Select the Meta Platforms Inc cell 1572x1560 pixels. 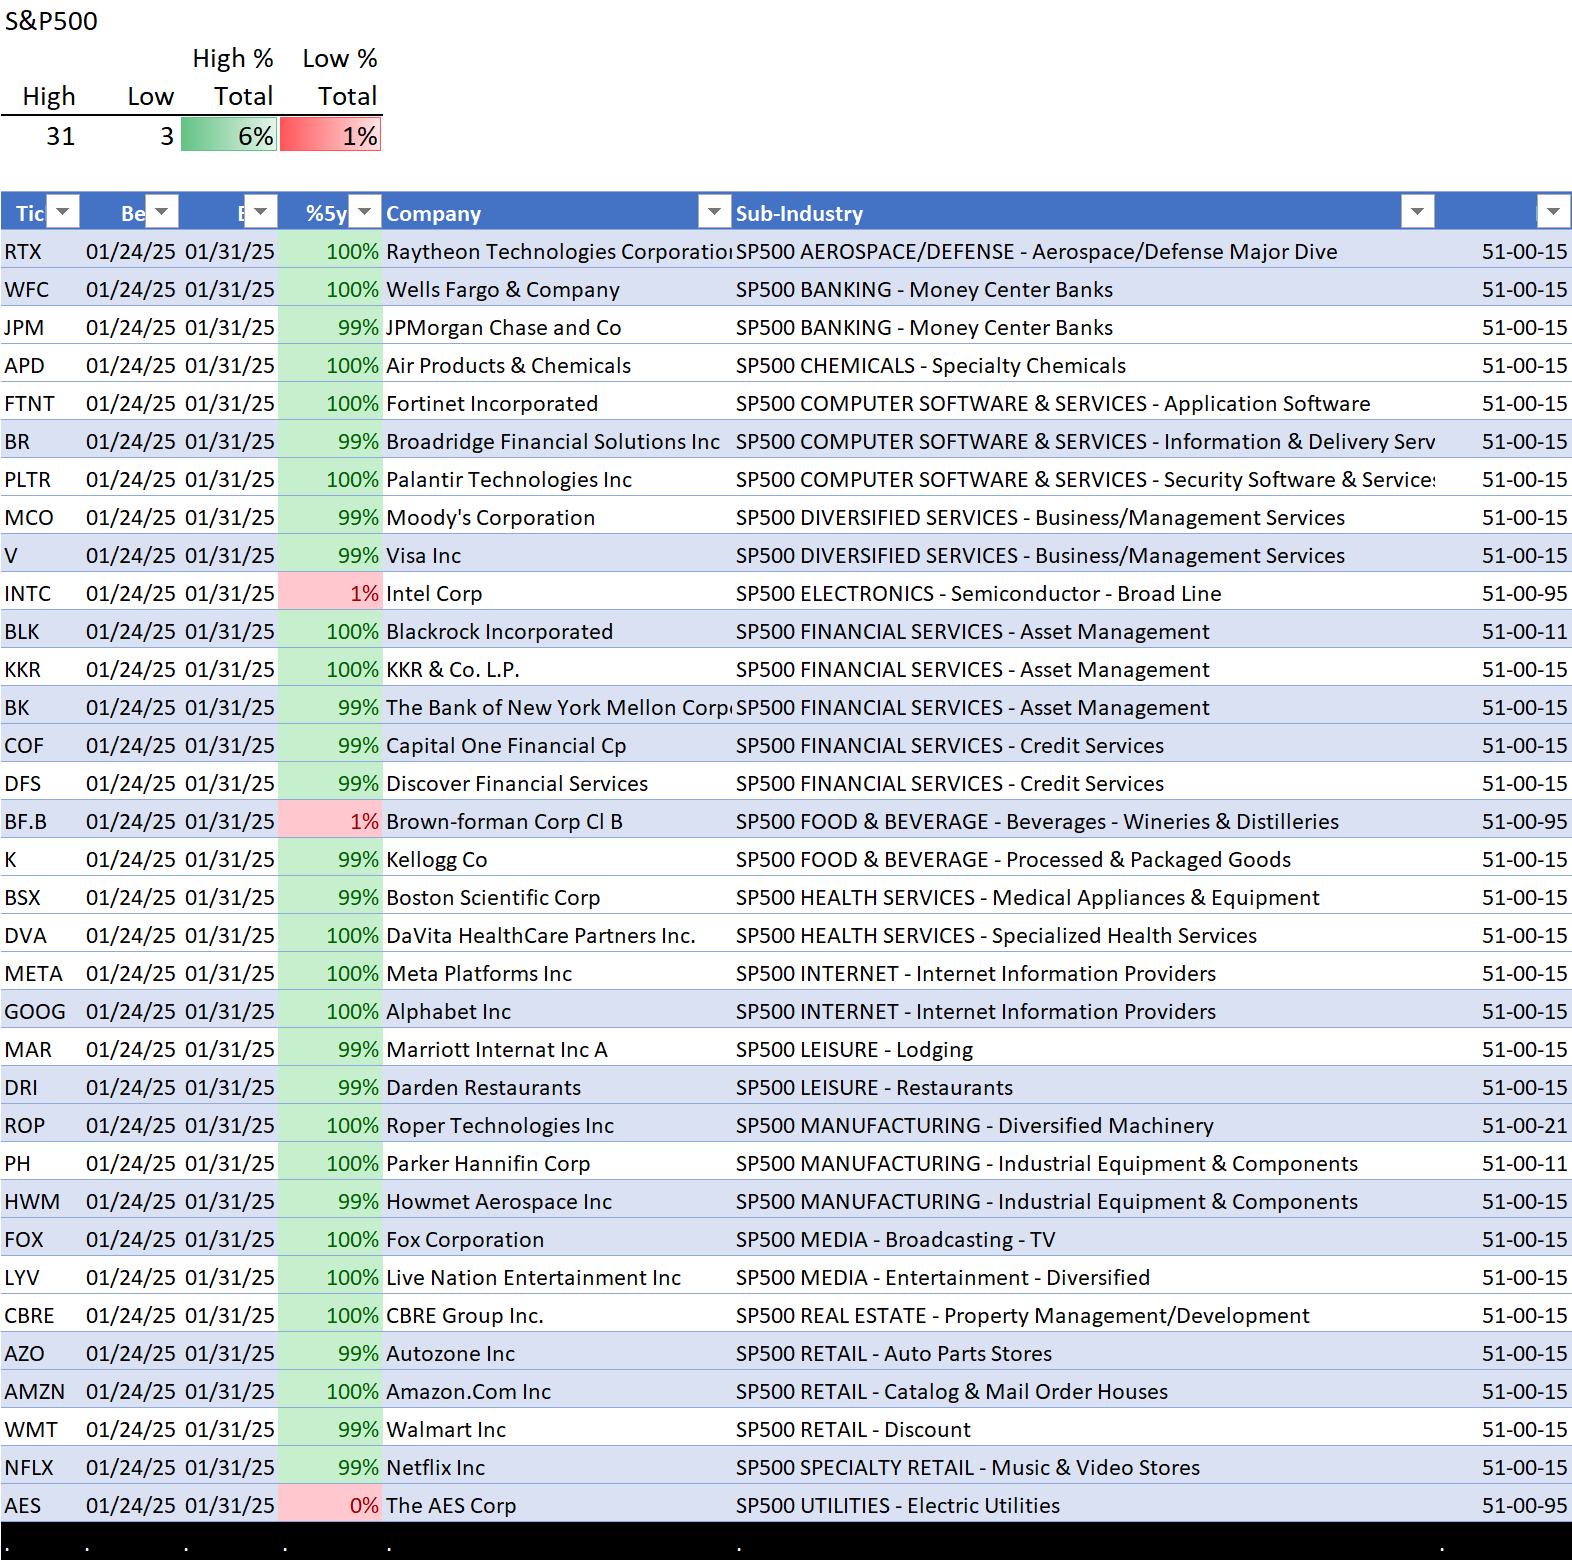[x=557, y=973]
